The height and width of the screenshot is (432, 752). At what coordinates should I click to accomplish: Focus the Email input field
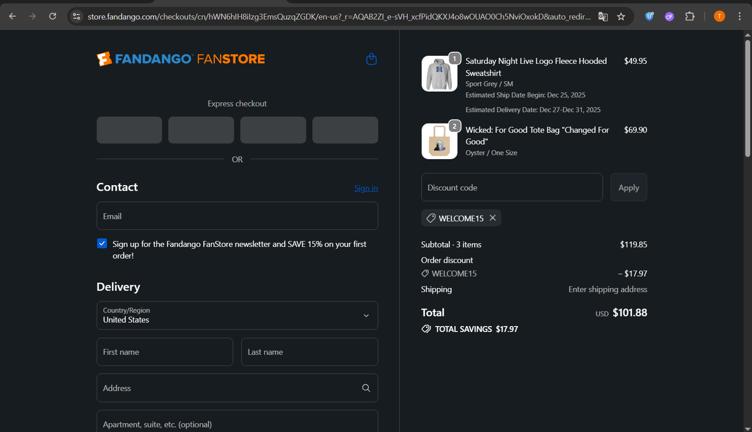click(237, 216)
